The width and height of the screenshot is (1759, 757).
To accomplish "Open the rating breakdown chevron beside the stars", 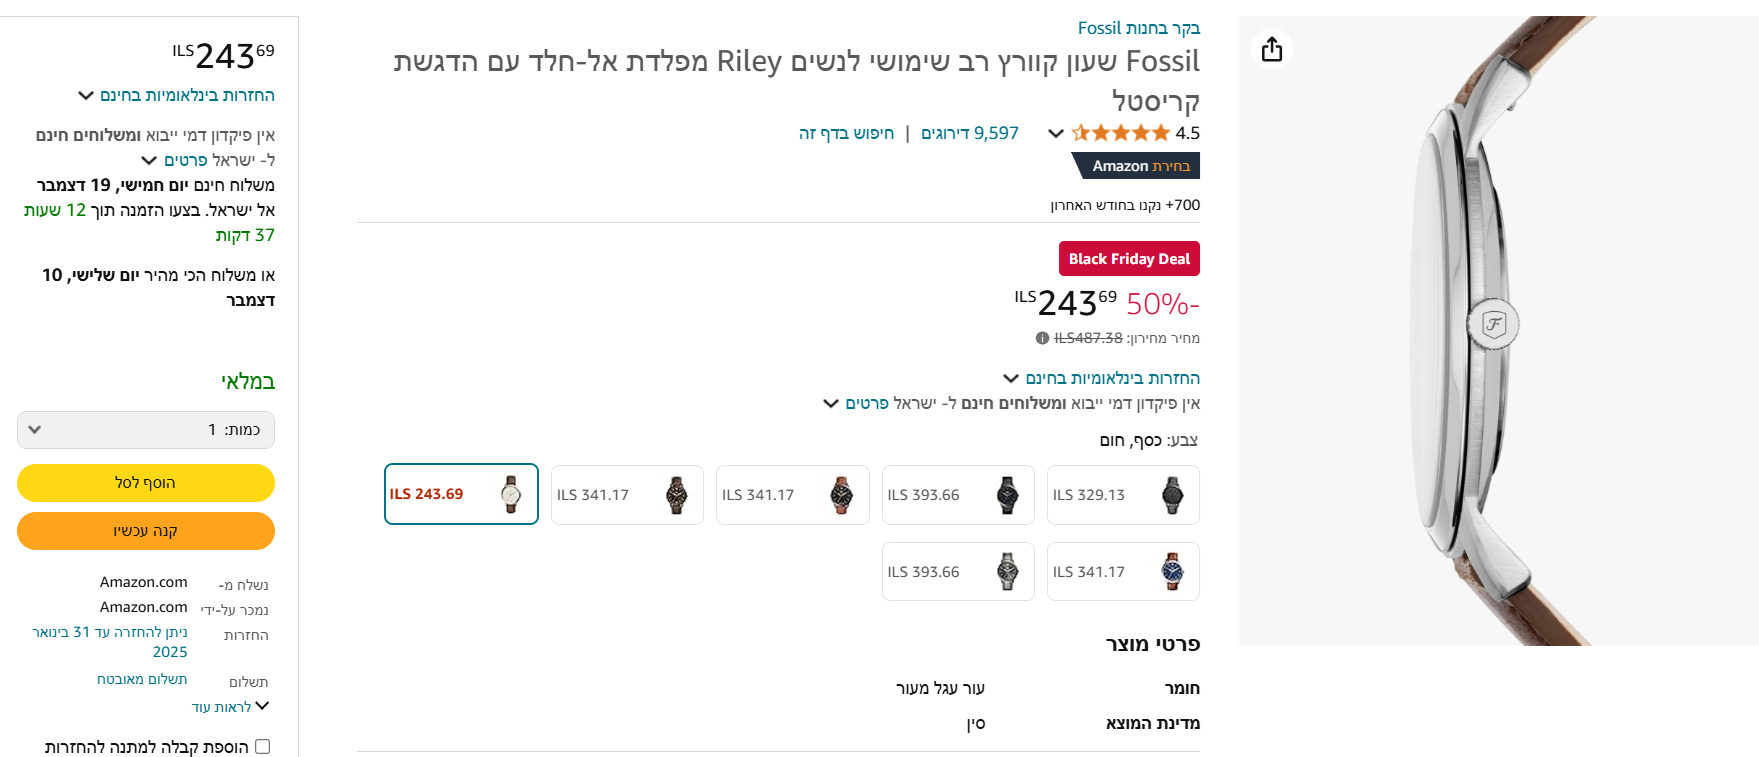I will pos(1055,133).
